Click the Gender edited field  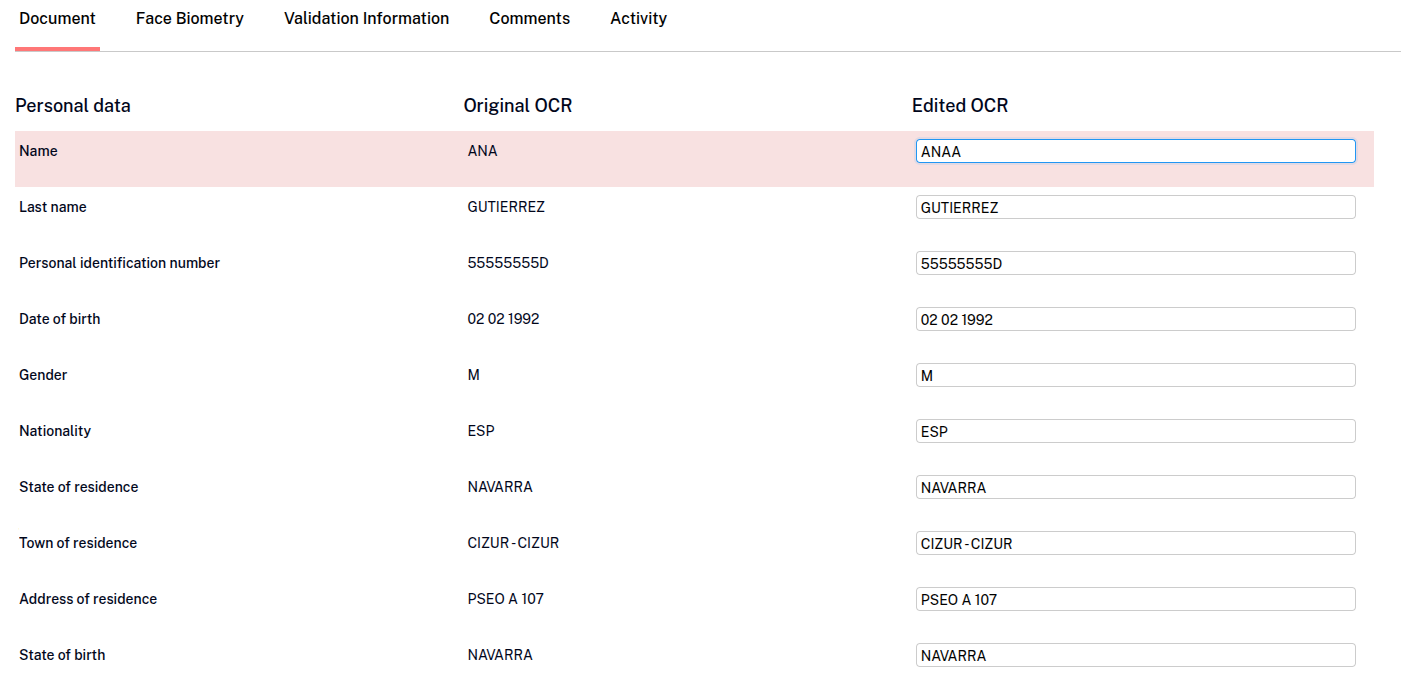tap(1135, 375)
